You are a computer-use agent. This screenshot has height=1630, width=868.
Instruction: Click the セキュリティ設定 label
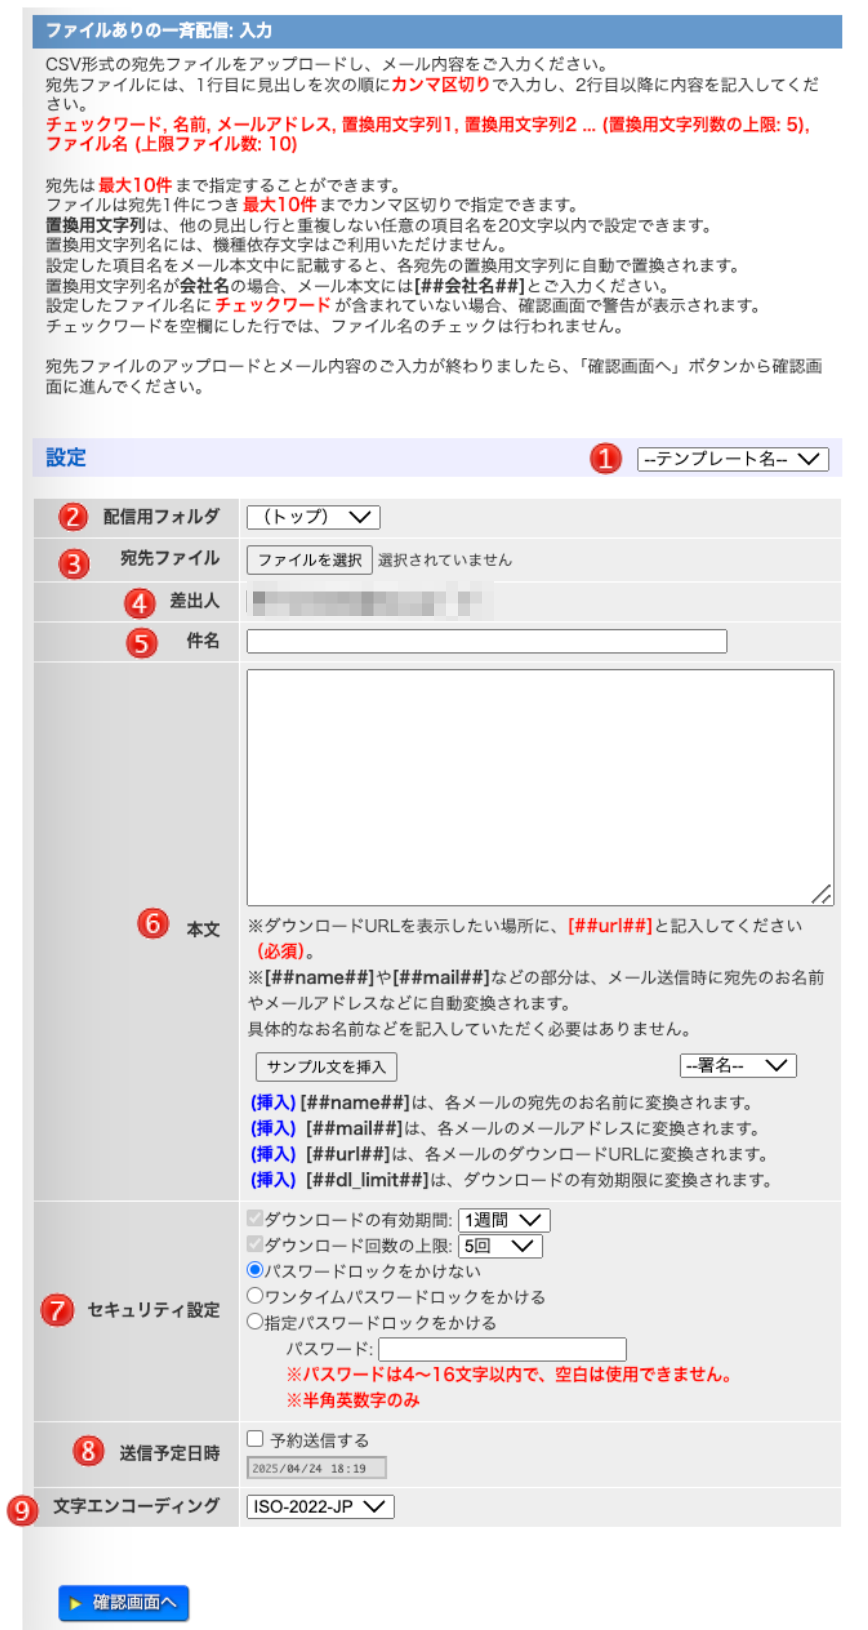[154, 1310]
